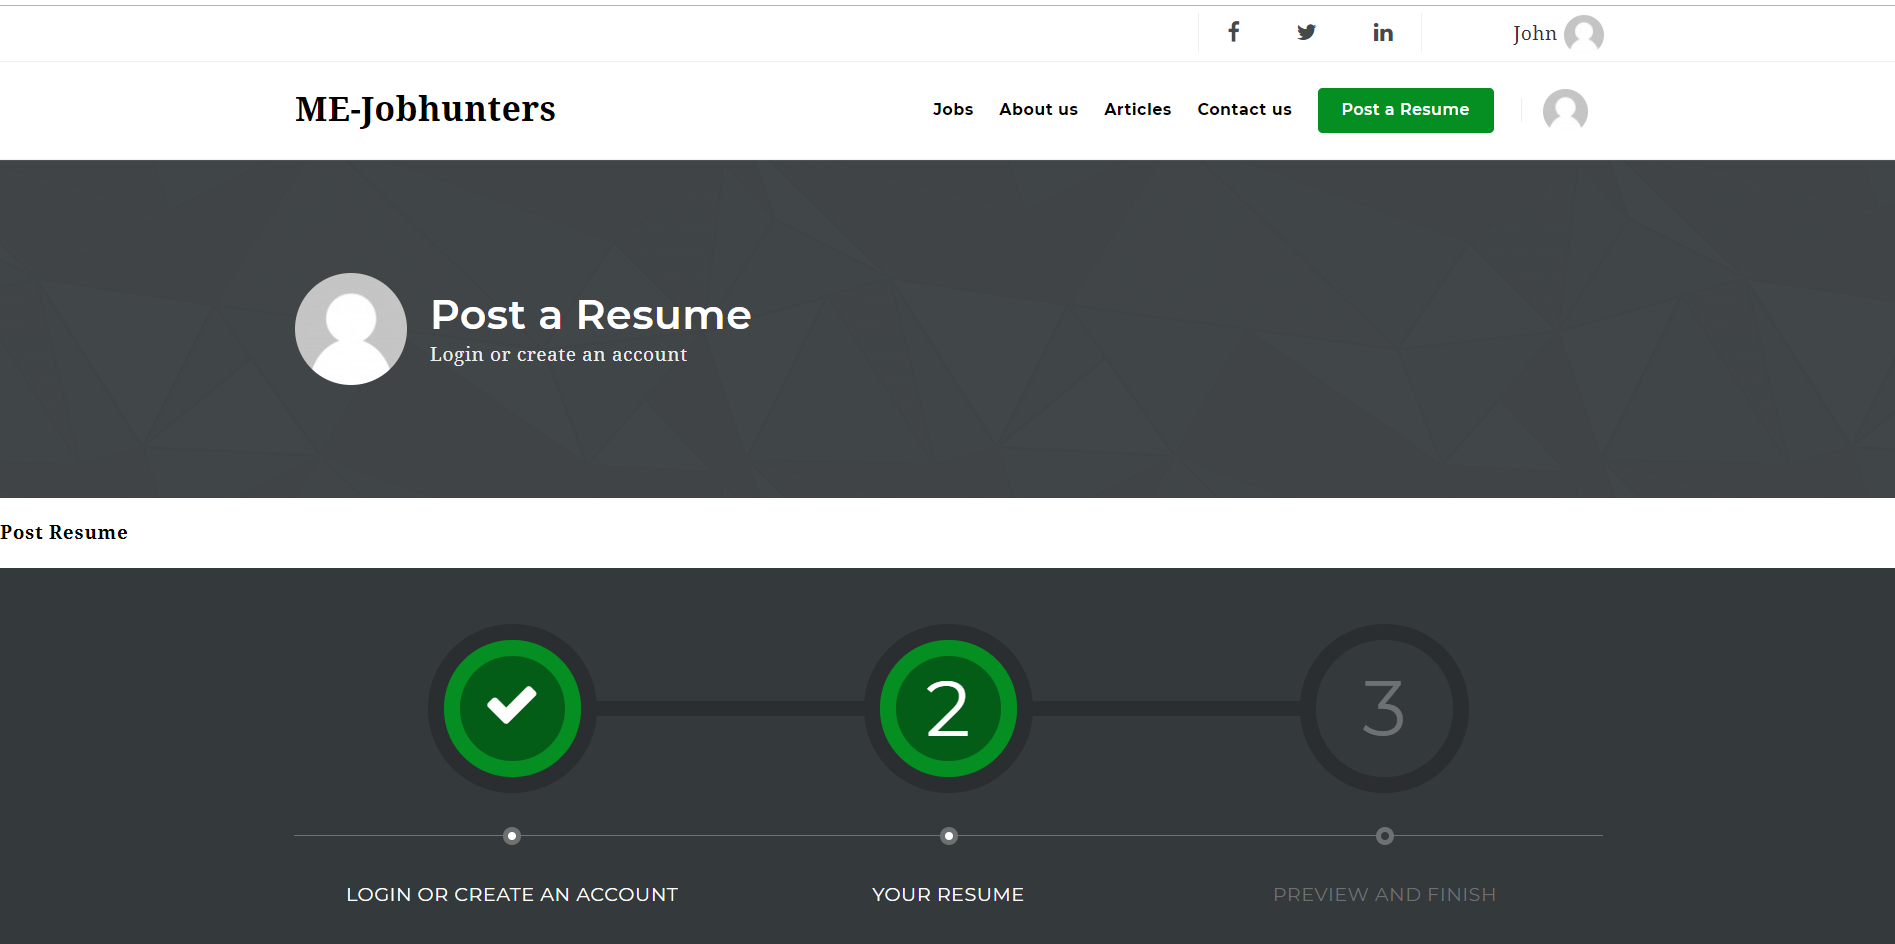1895x944 pixels.
Task: Open the LinkedIn social icon
Action: click(x=1382, y=33)
